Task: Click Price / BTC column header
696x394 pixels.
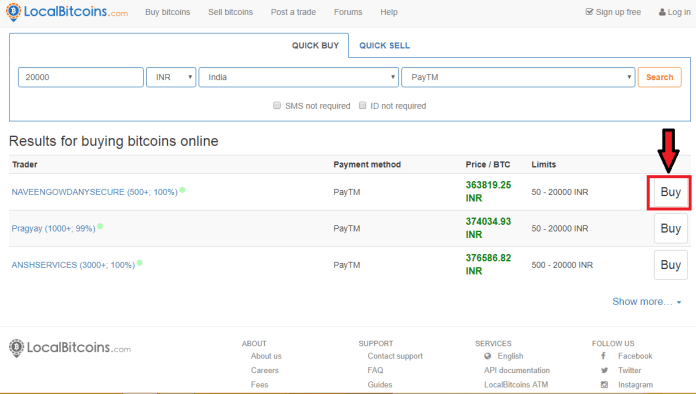Action: pyautogui.click(x=488, y=165)
